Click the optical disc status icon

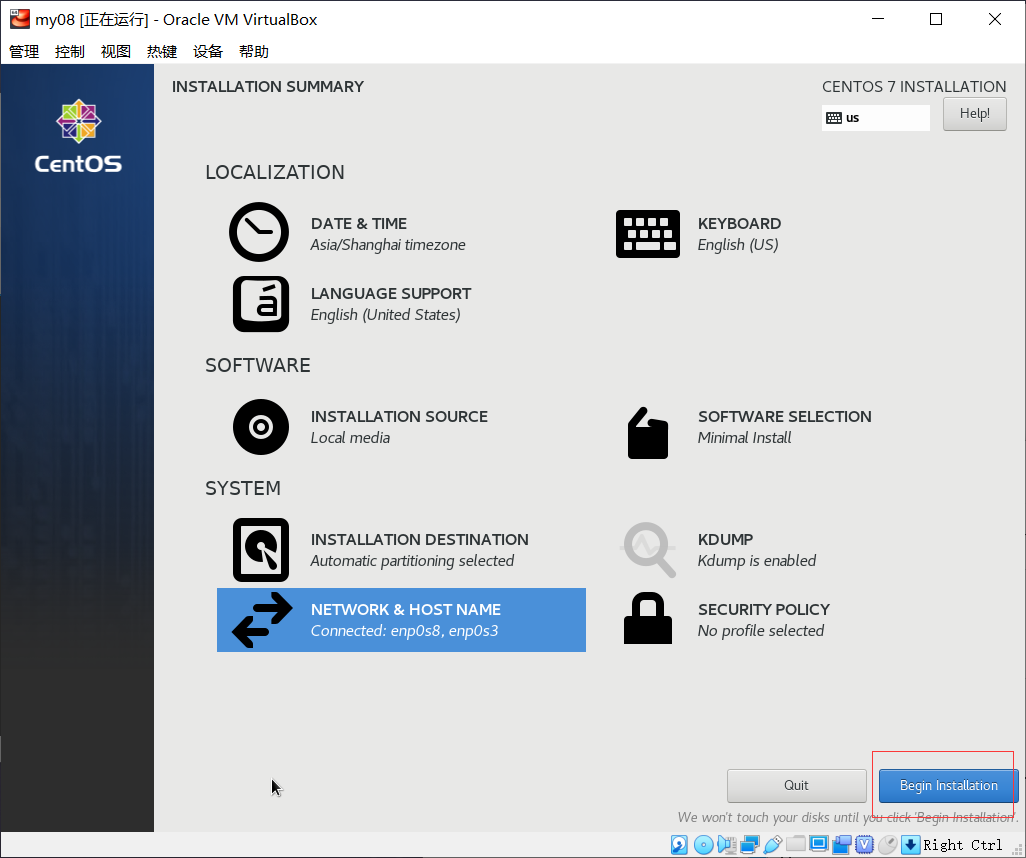[x=703, y=845]
